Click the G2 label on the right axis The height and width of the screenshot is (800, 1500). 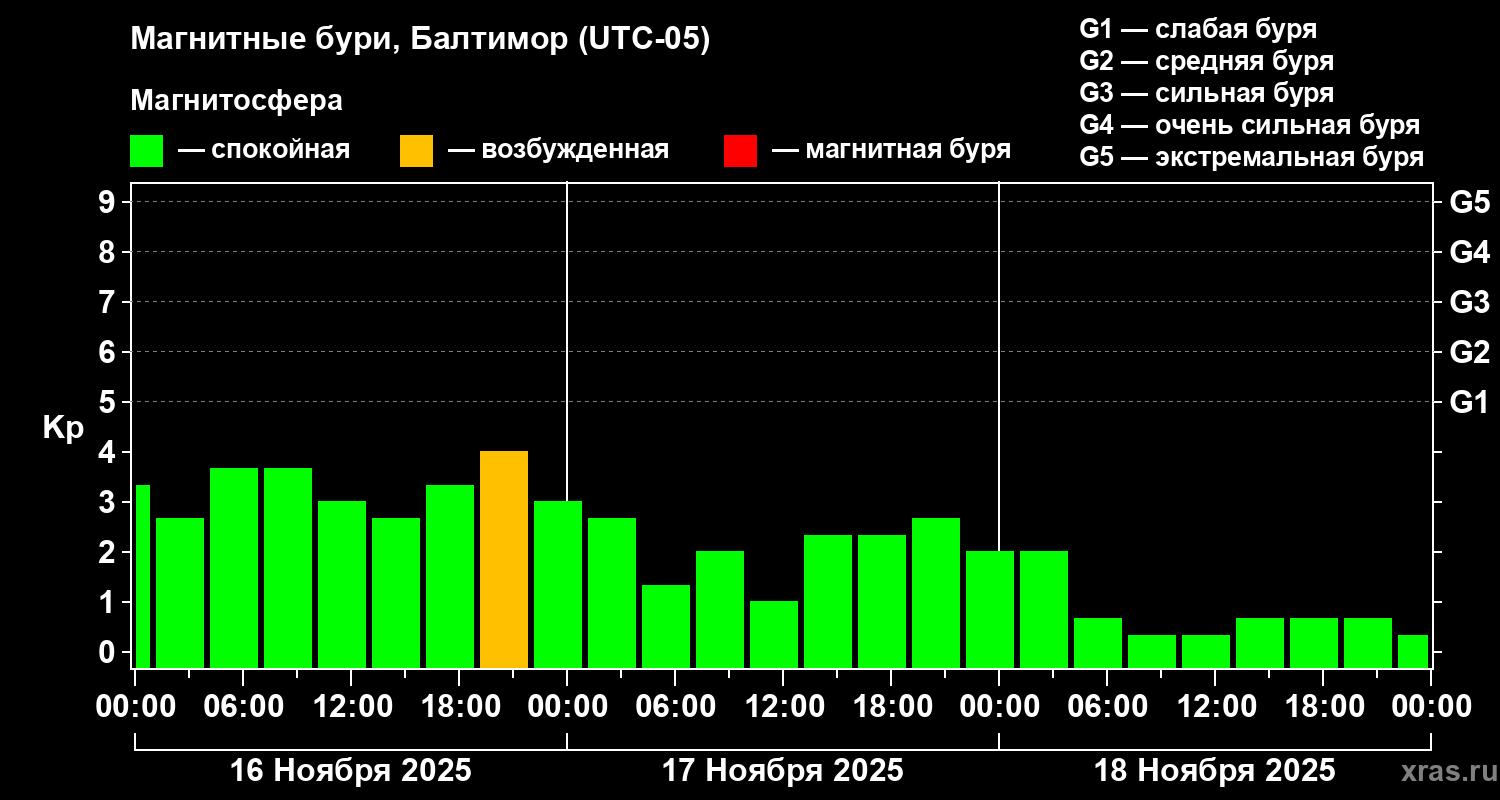pyautogui.click(x=1470, y=352)
